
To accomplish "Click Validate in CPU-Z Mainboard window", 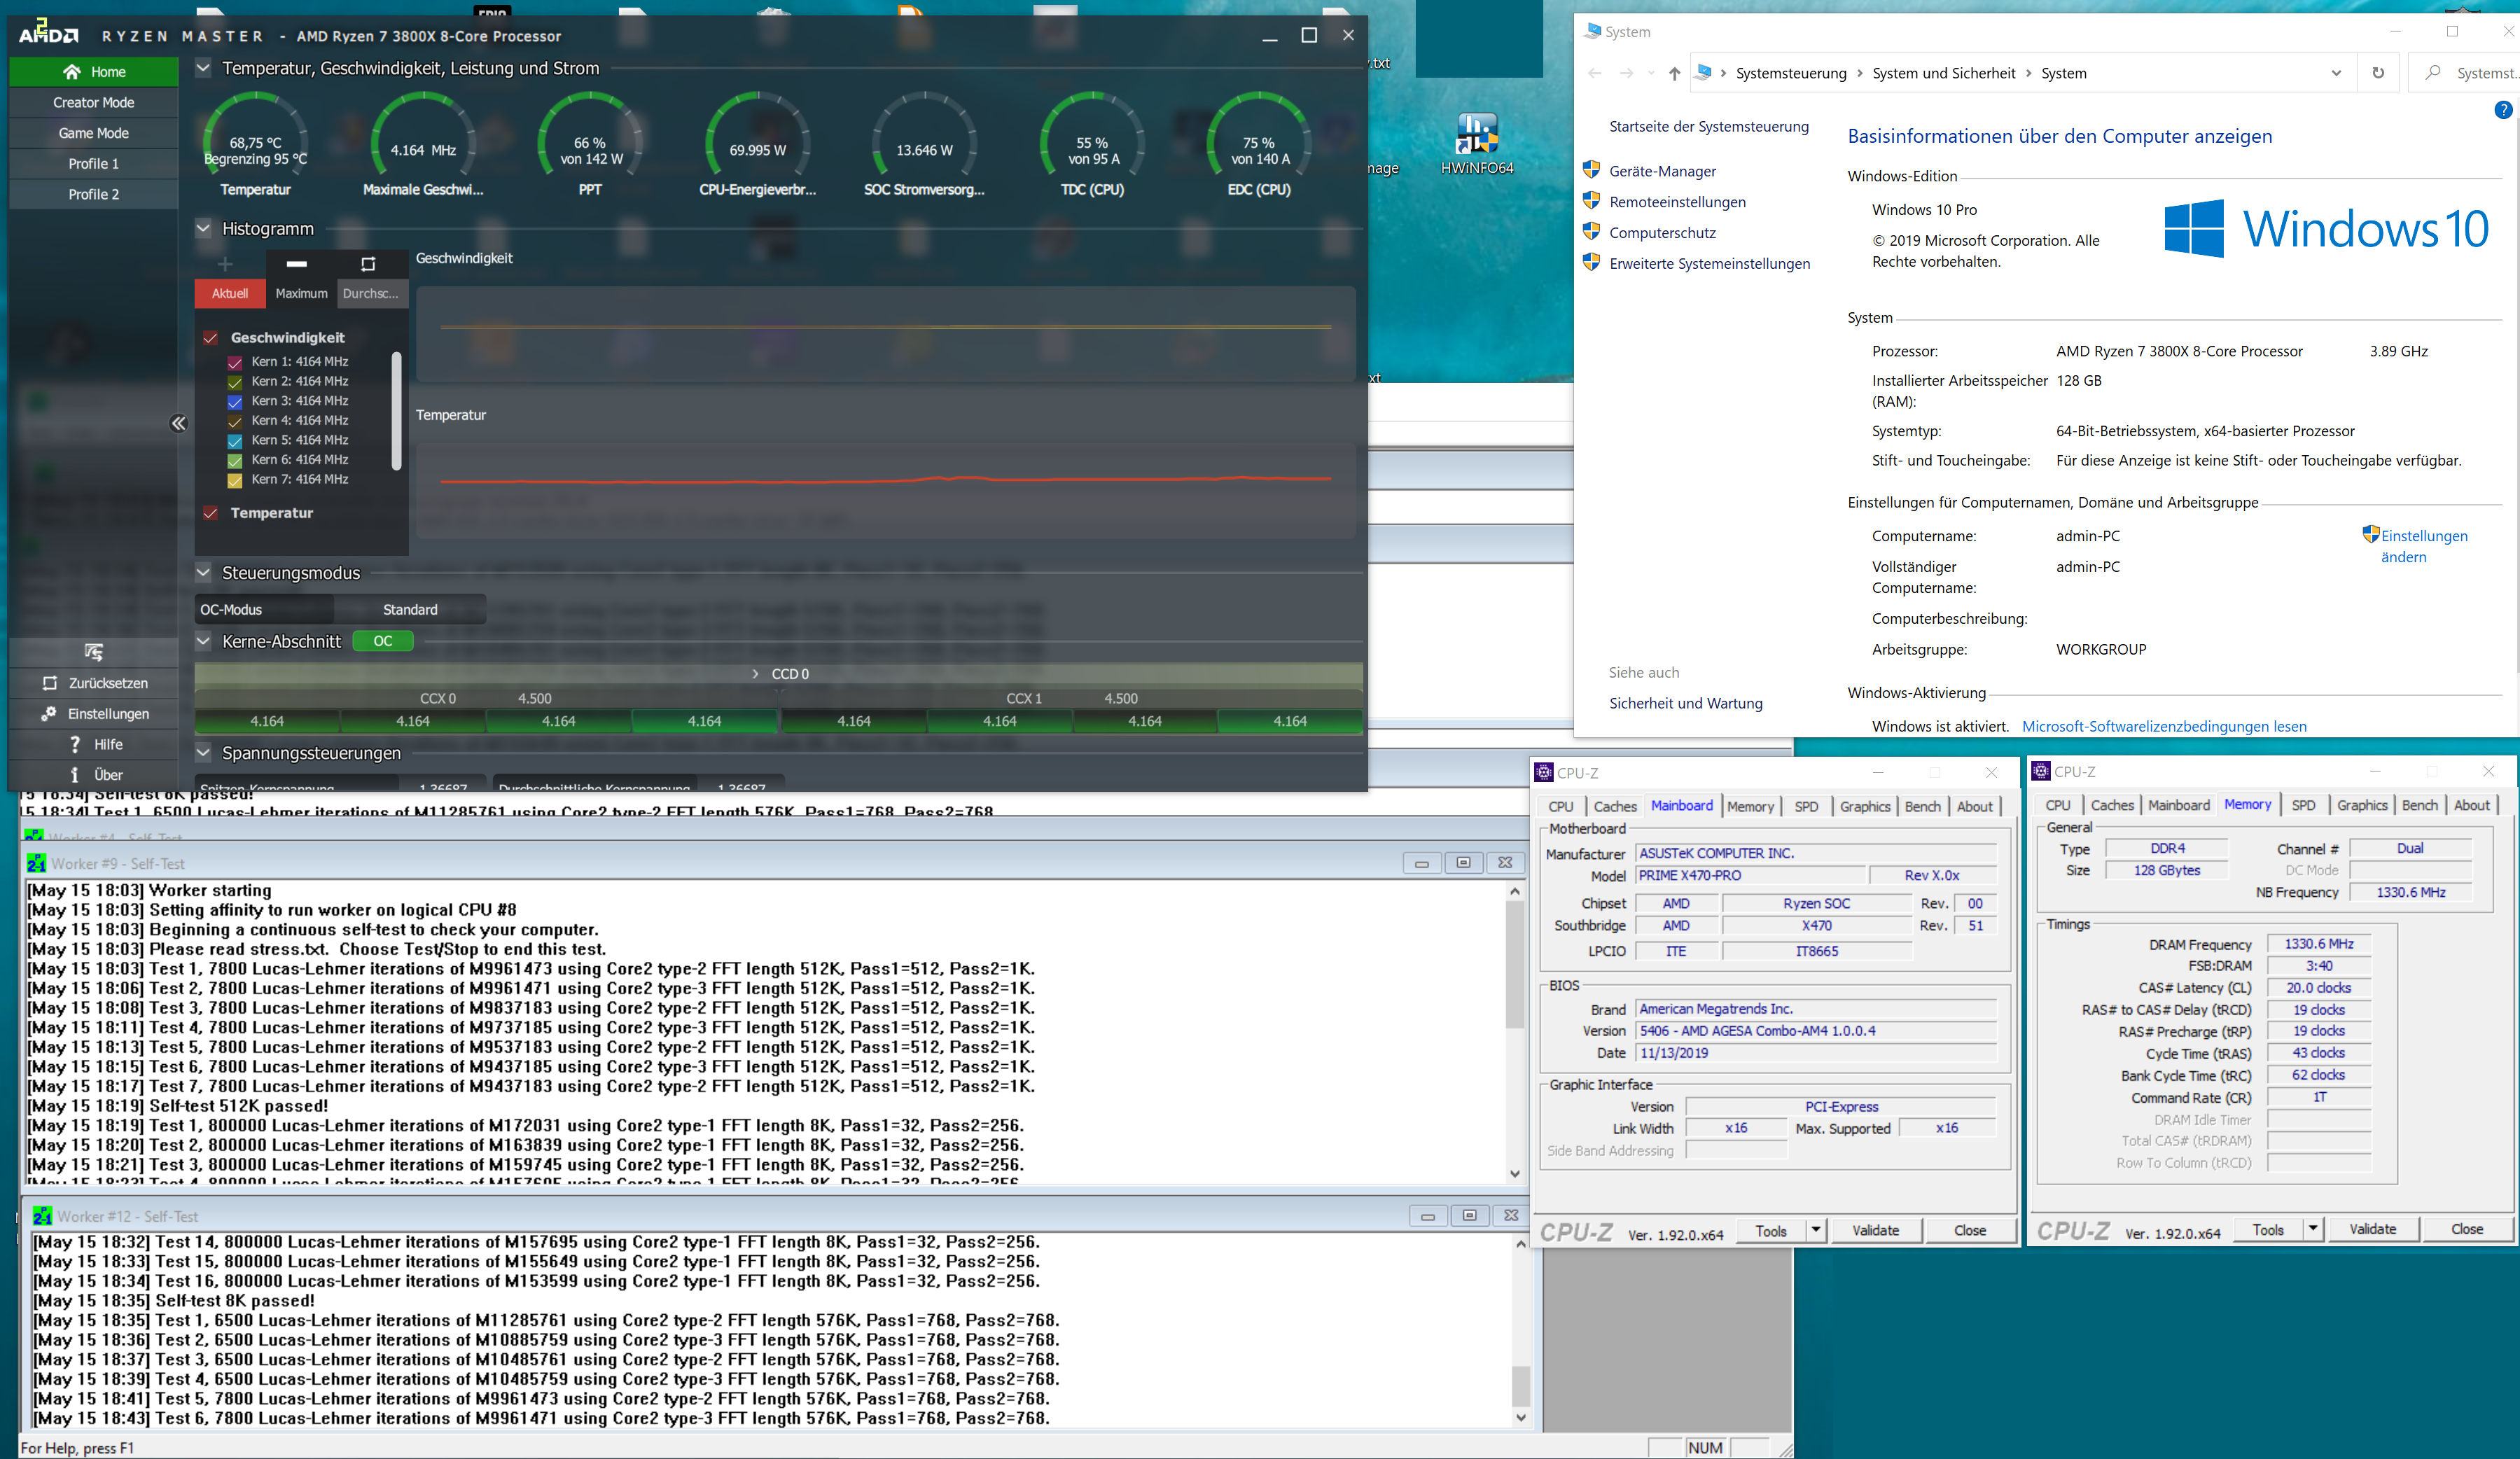I will click(x=1875, y=1230).
